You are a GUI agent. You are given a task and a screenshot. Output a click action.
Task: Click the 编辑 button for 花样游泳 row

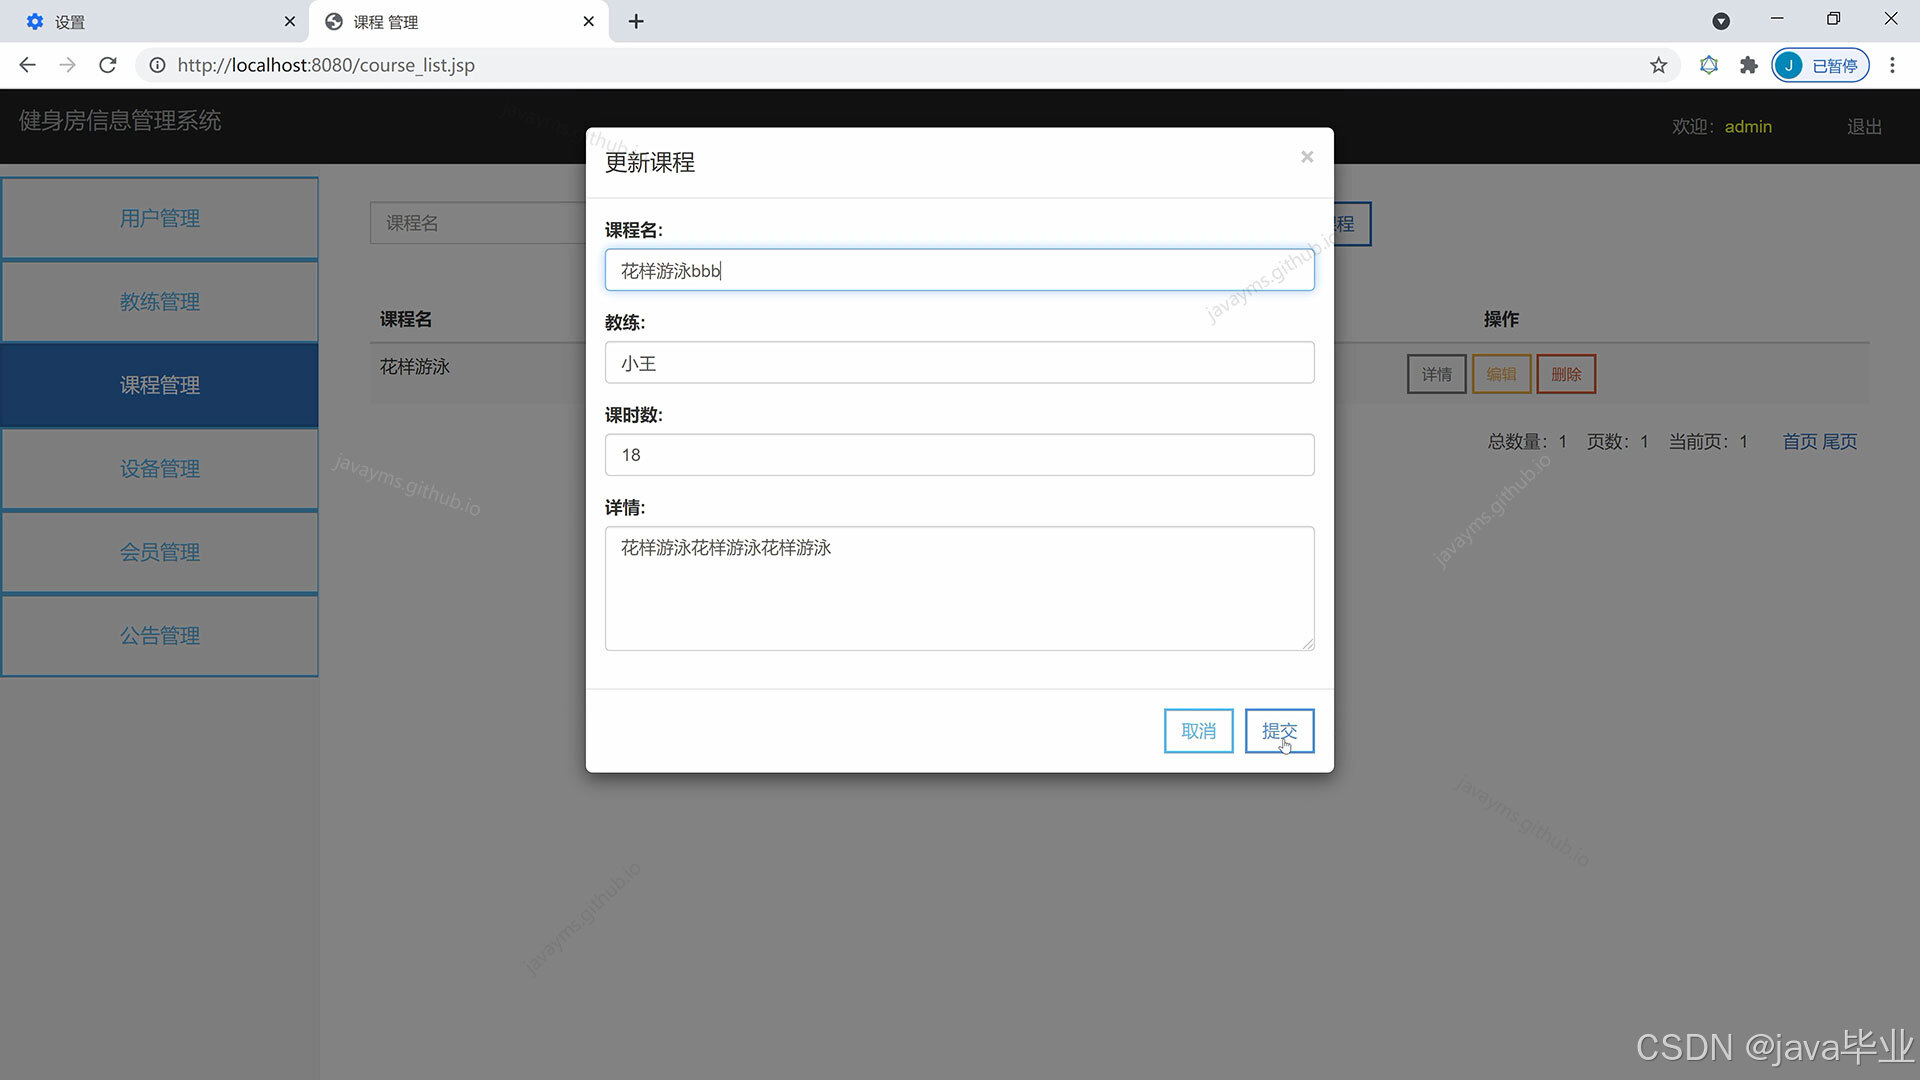coord(1501,374)
